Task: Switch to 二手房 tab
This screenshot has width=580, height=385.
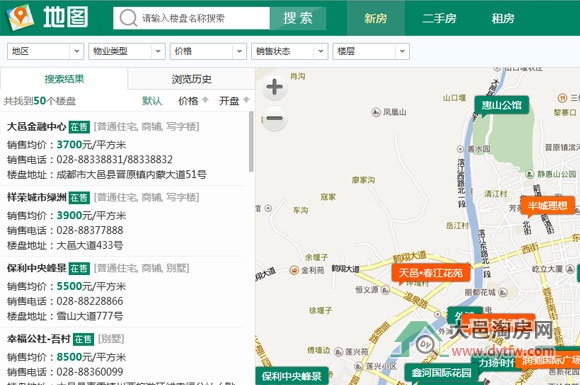Action: tap(439, 18)
